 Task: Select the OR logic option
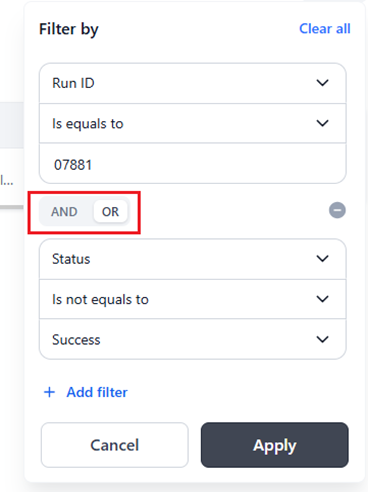[110, 212]
